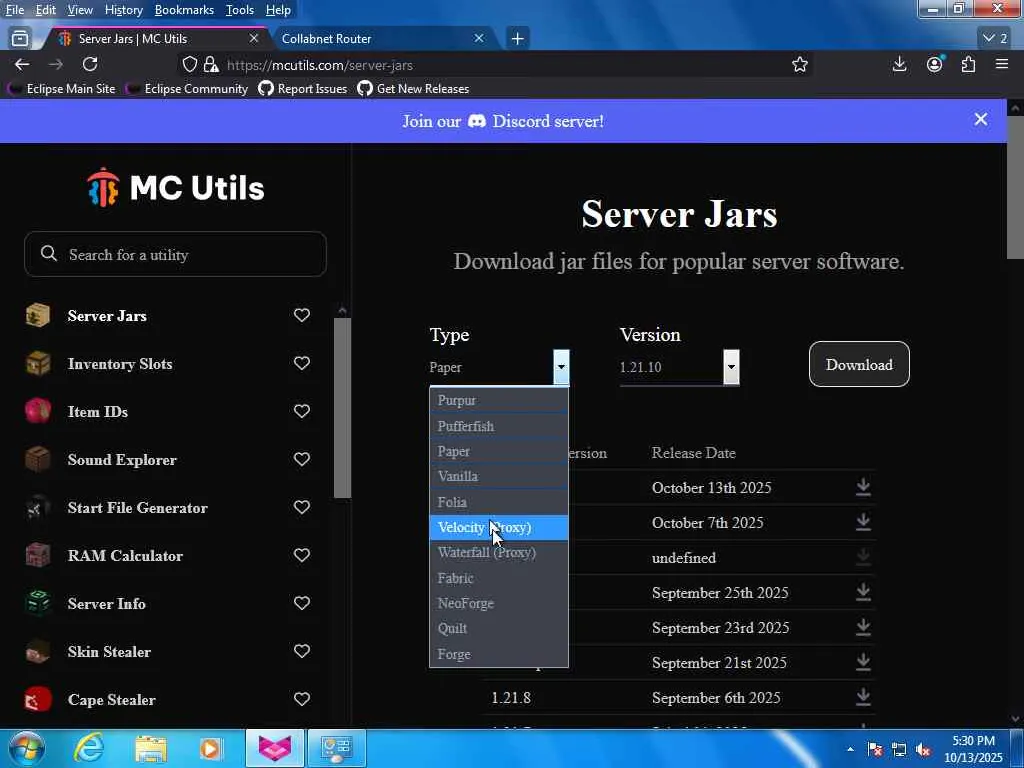Select Pufferfish from the Type list
This screenshot has height=768, width=1024.
[499, 426]
